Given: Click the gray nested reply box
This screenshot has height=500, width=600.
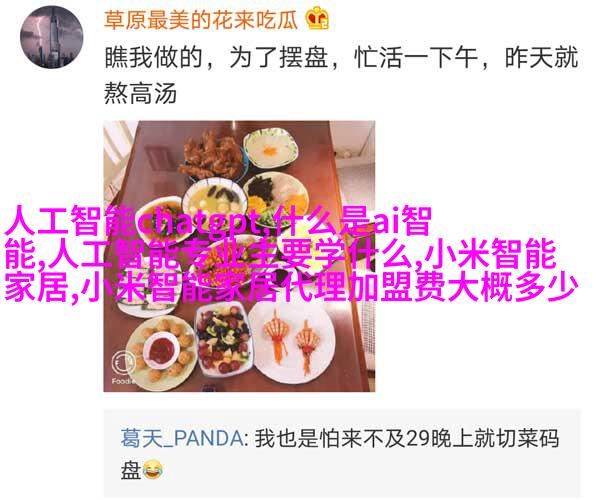Looking at the screenshot, I should pyautogui.click(x=342, y=453).
